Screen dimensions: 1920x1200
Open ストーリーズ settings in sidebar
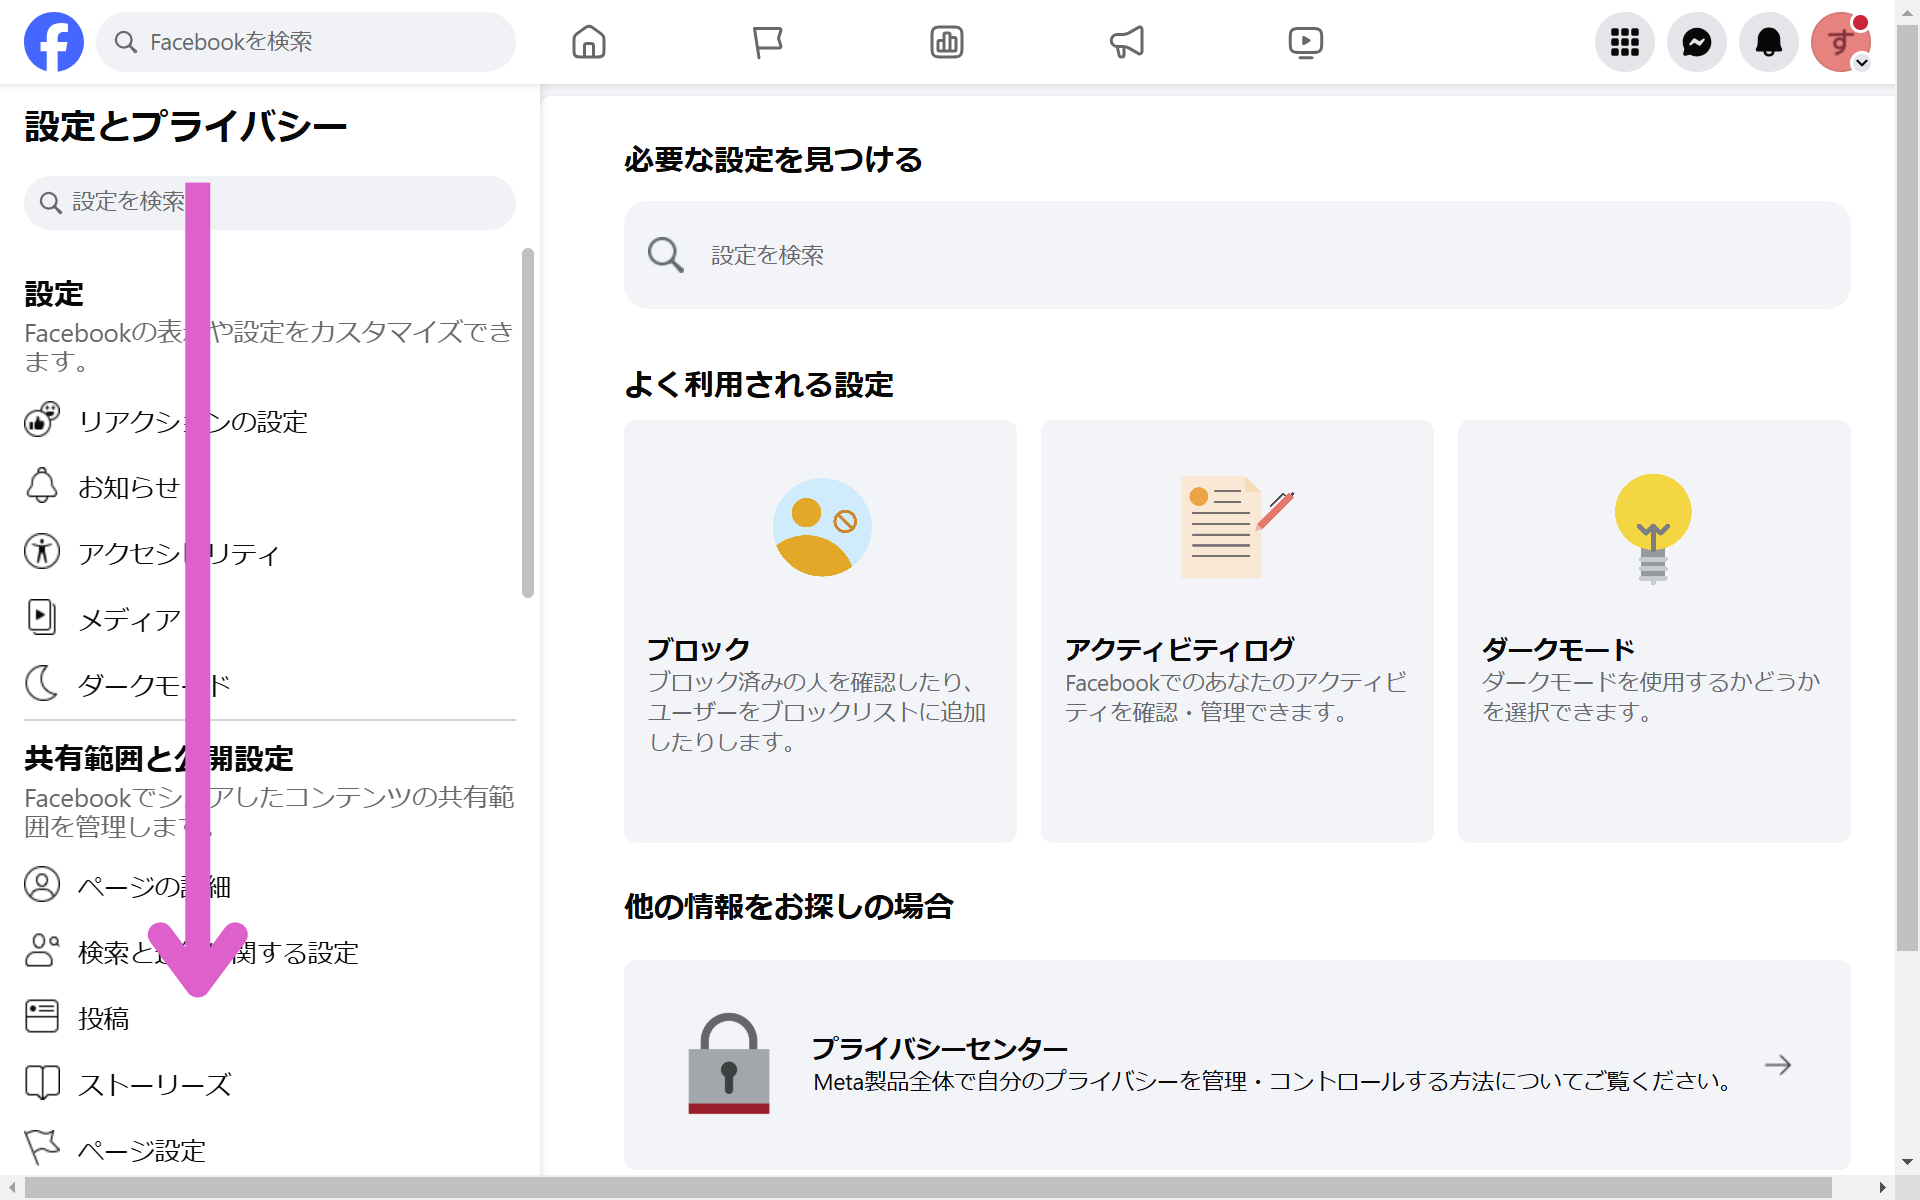tap(154, 1084)
